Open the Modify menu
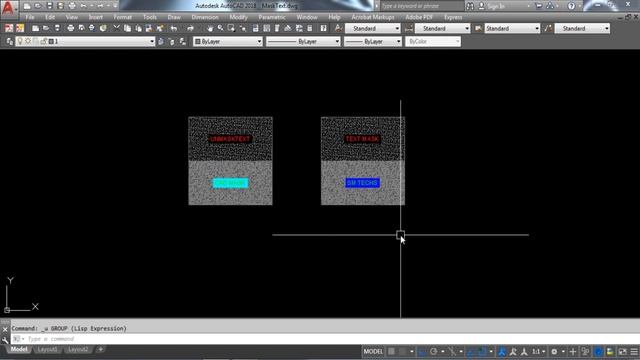The height and width of the screenshot is (360, 640). pyautogui.click(x=238, y=17)
